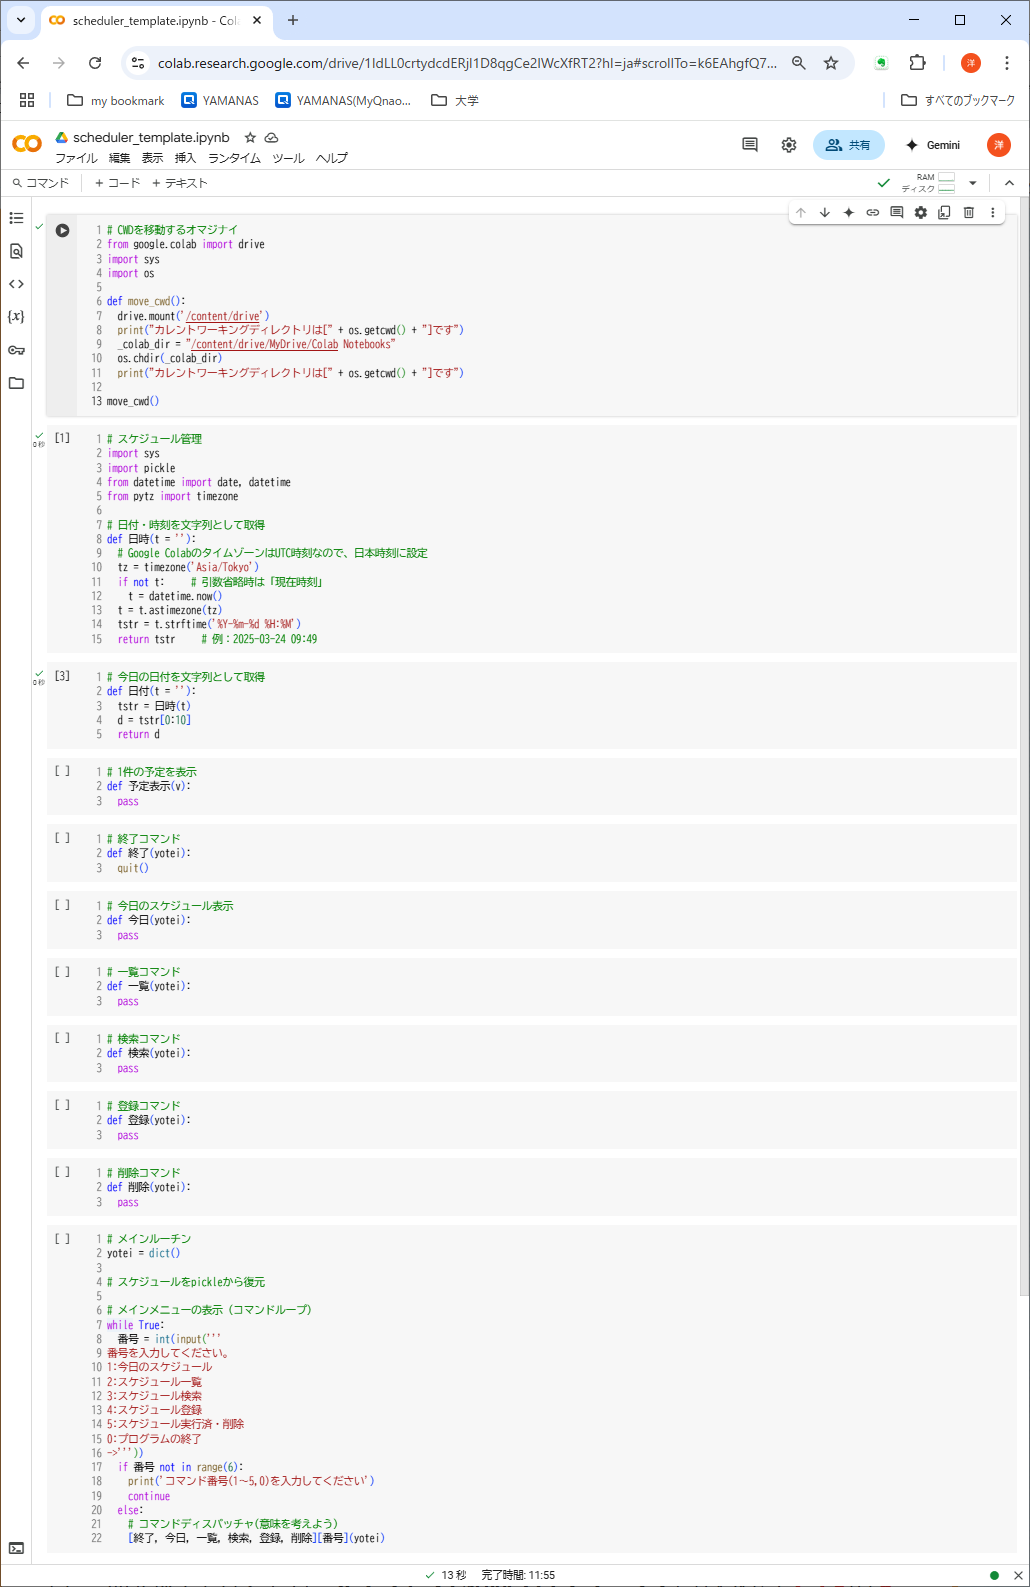Open the 編集 menu
The height and width of the screenshot is (1587, 1030).
click(119, 158)
